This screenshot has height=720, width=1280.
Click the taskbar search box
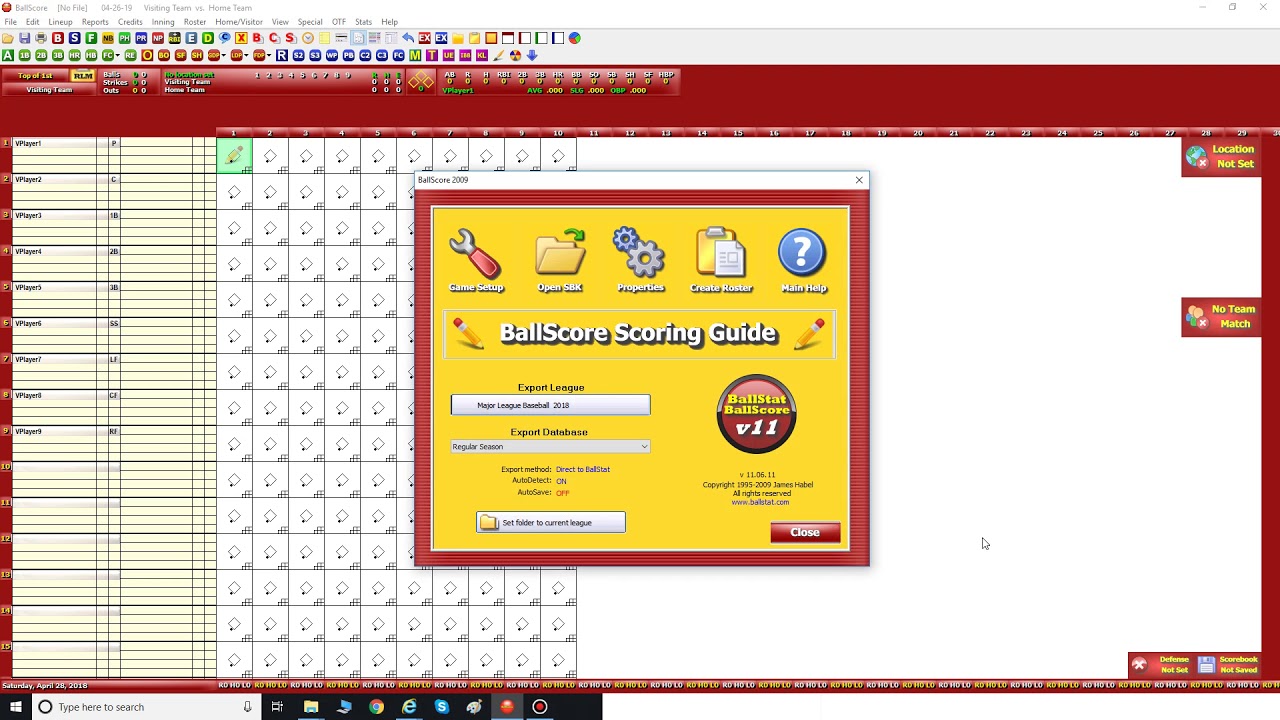click(145, 707)
